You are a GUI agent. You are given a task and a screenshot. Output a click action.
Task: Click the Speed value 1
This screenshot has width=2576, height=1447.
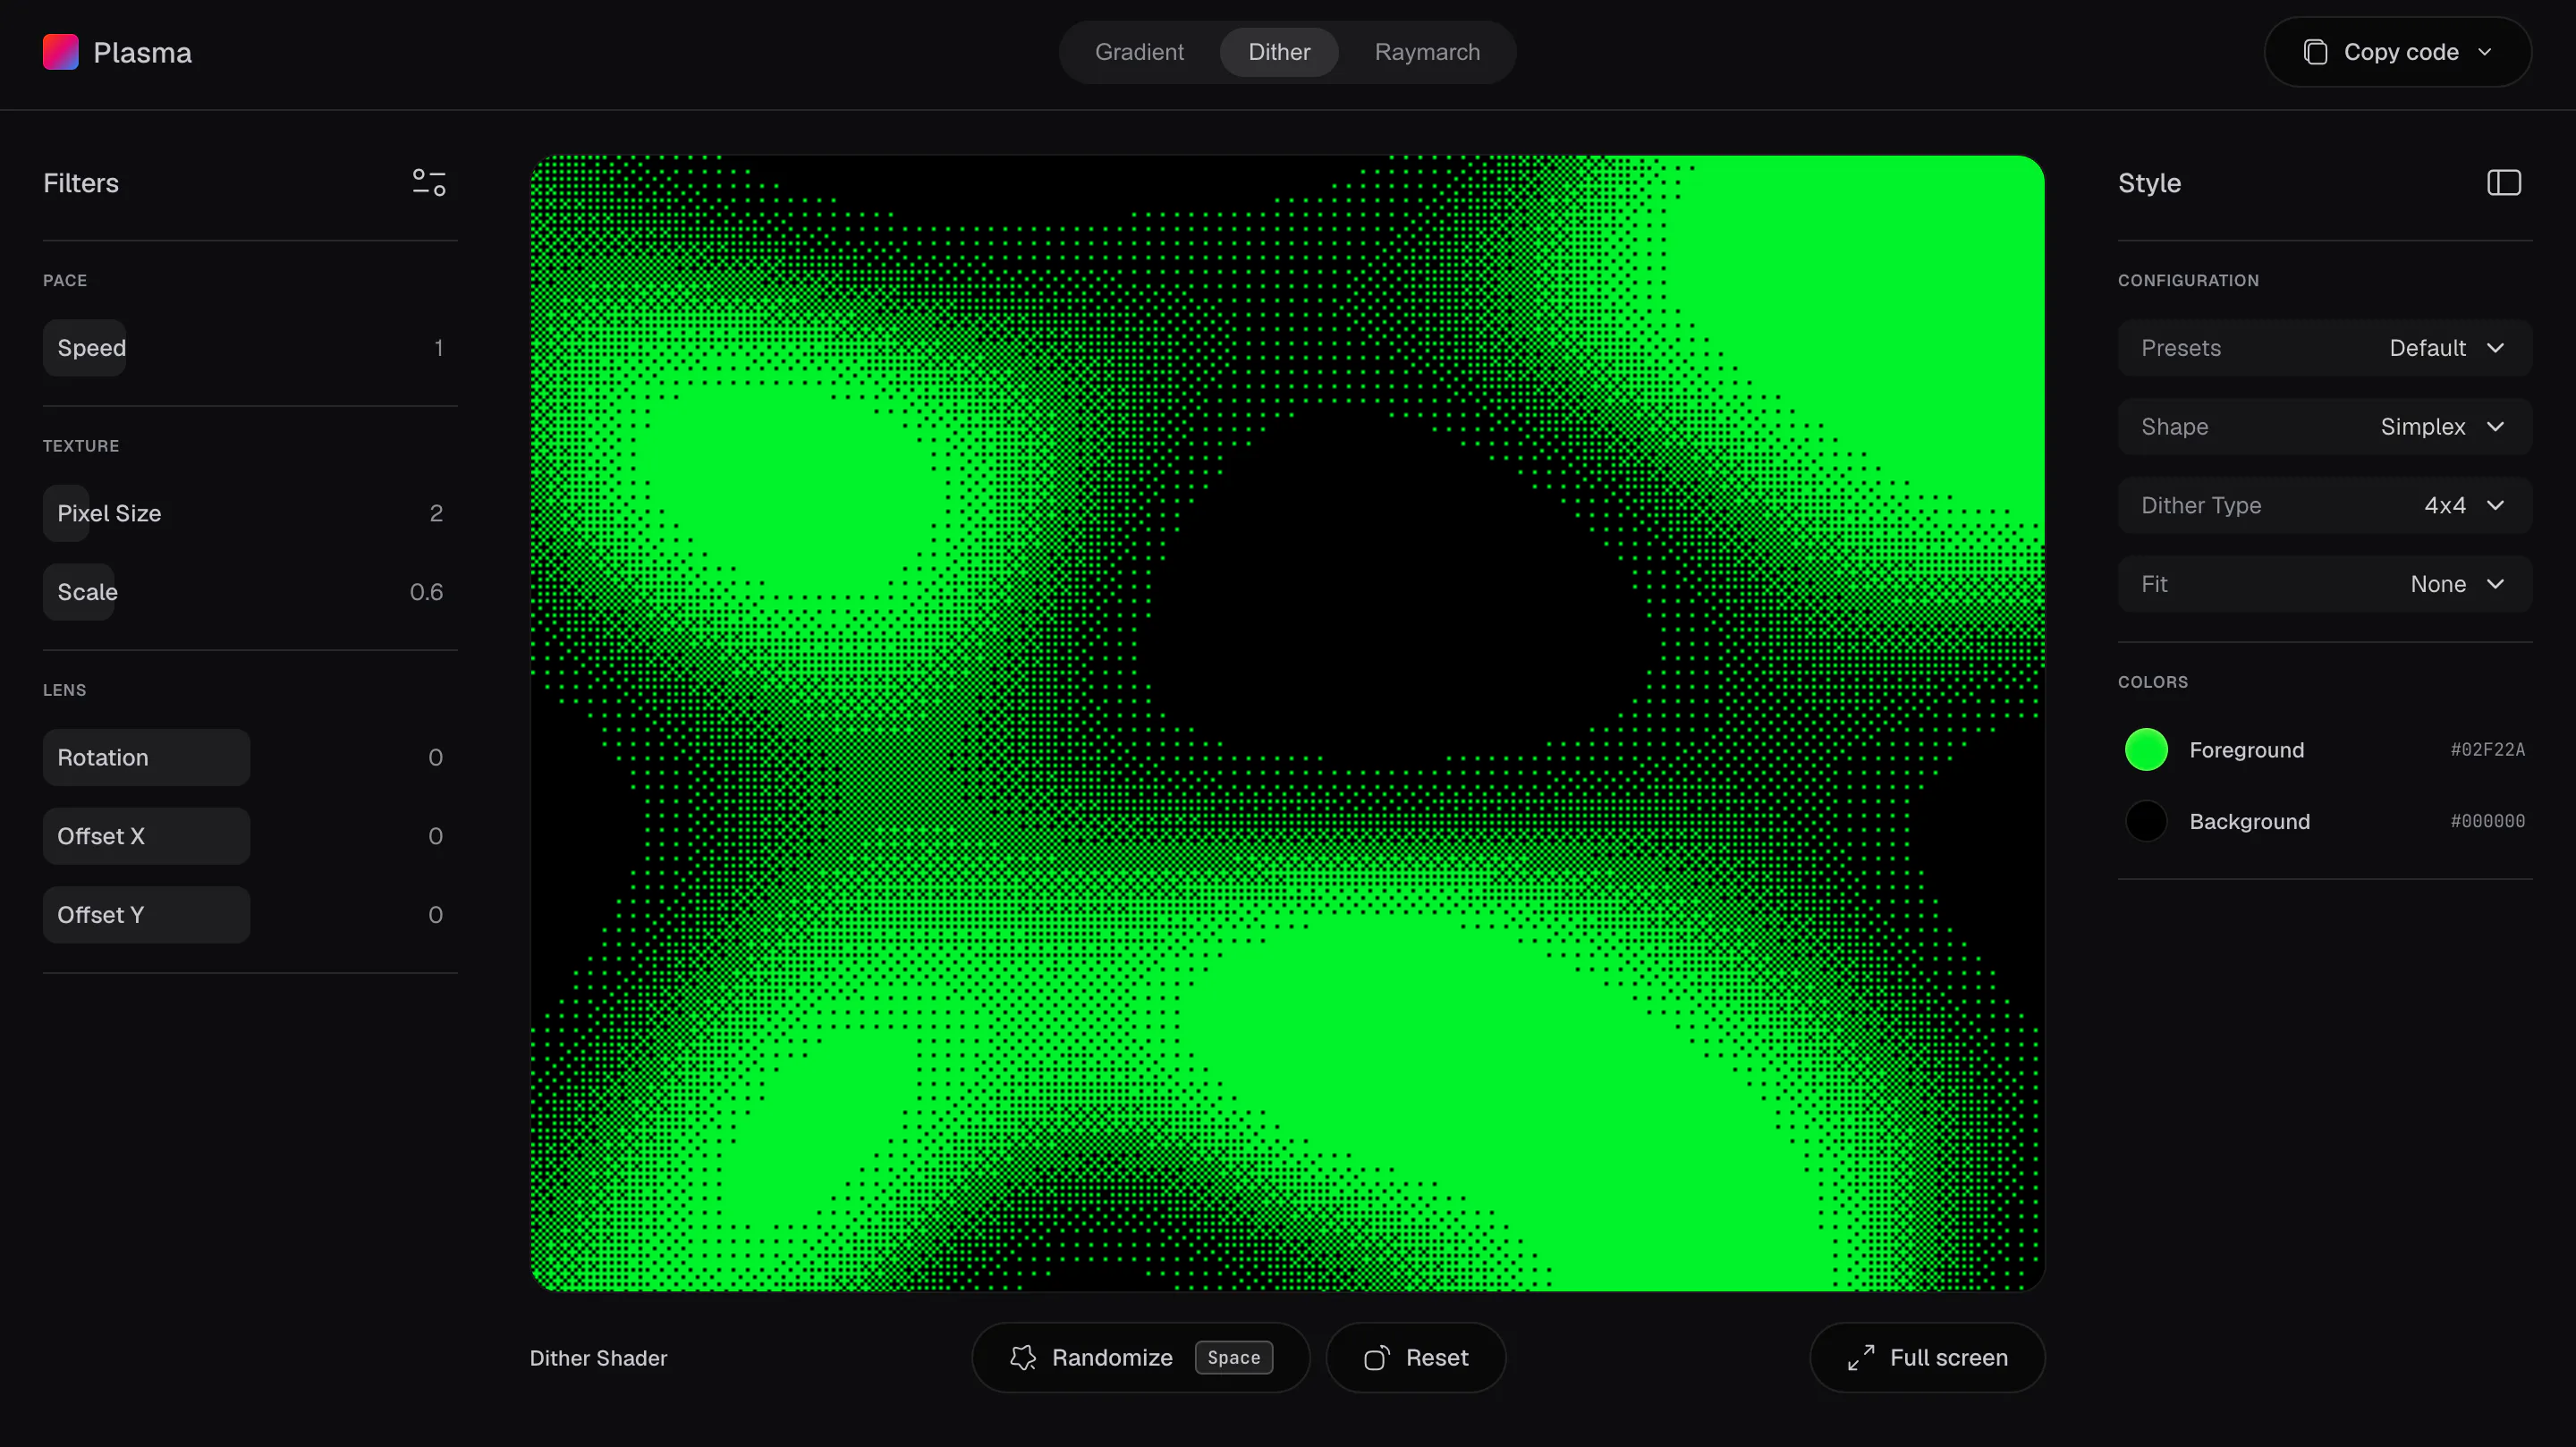438,348
